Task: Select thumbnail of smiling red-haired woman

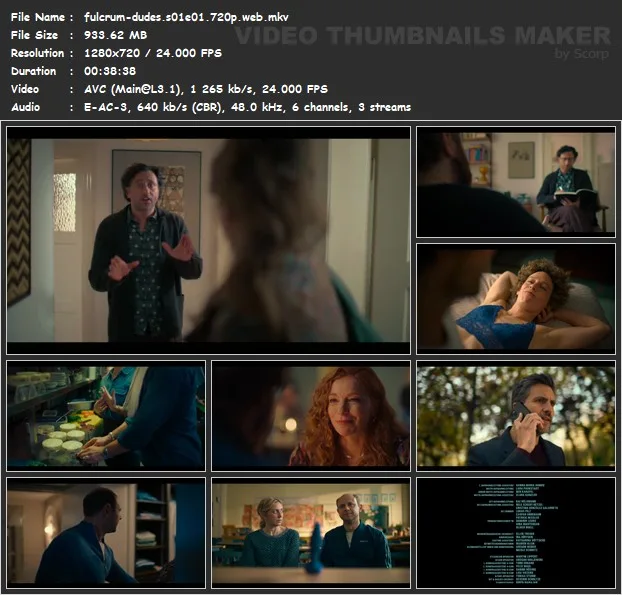Action: 310,414
